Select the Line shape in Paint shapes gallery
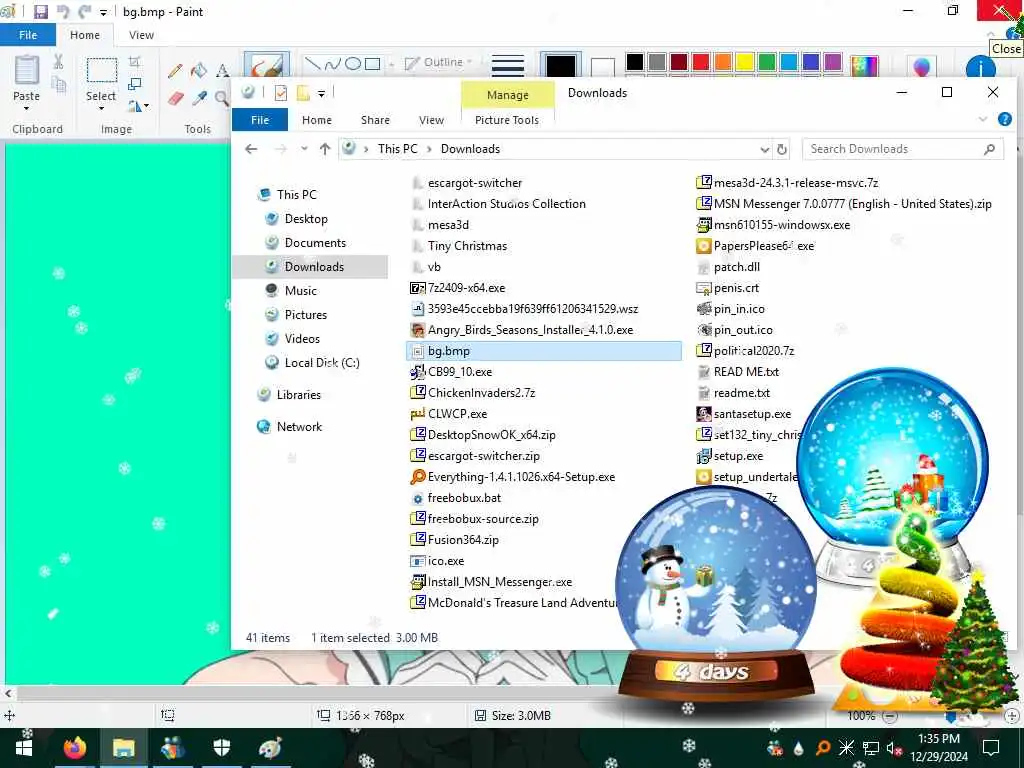The width and height of the screenshot is (1024, 768). pos(313,63)
